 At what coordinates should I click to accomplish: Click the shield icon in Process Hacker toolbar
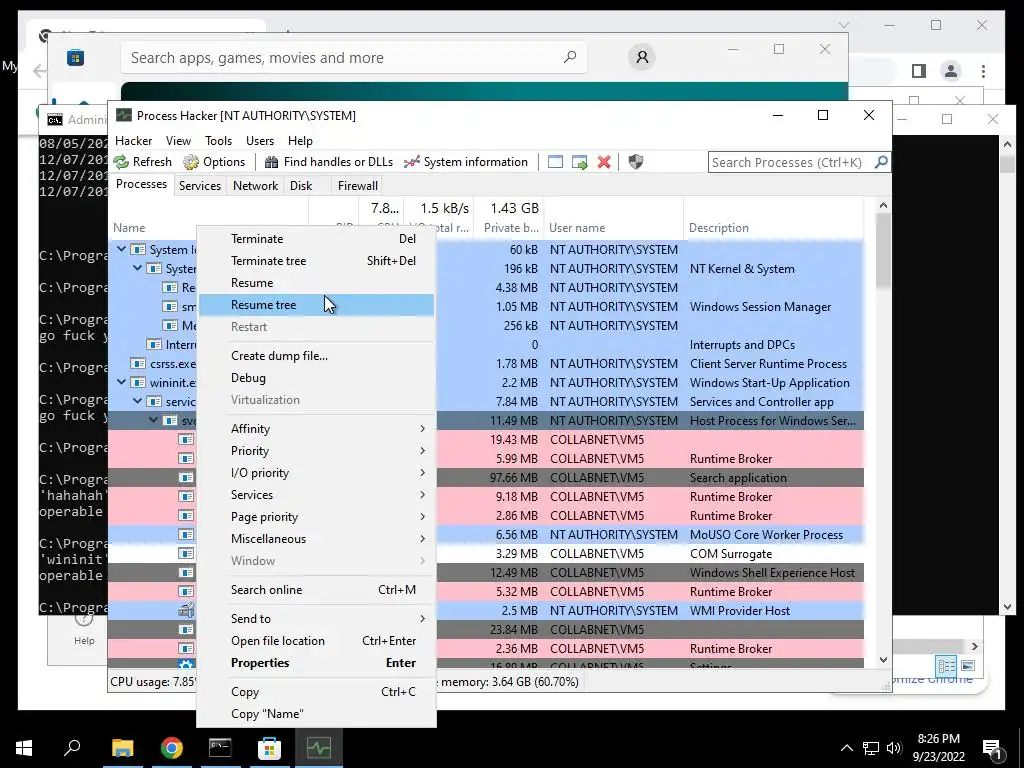tap(635, 162)
